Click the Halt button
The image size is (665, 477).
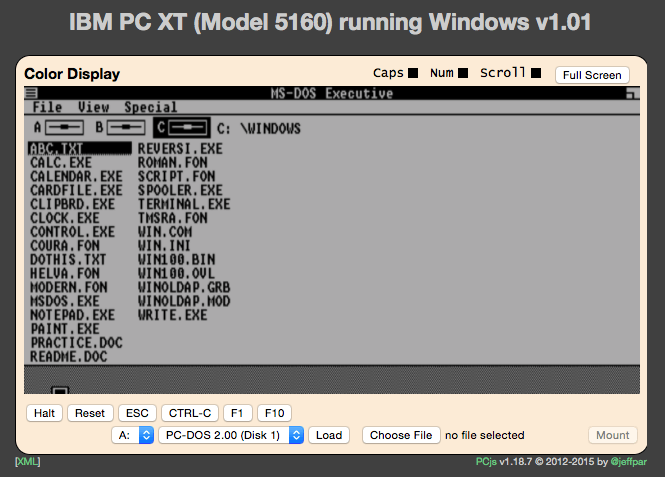(45, 413)
